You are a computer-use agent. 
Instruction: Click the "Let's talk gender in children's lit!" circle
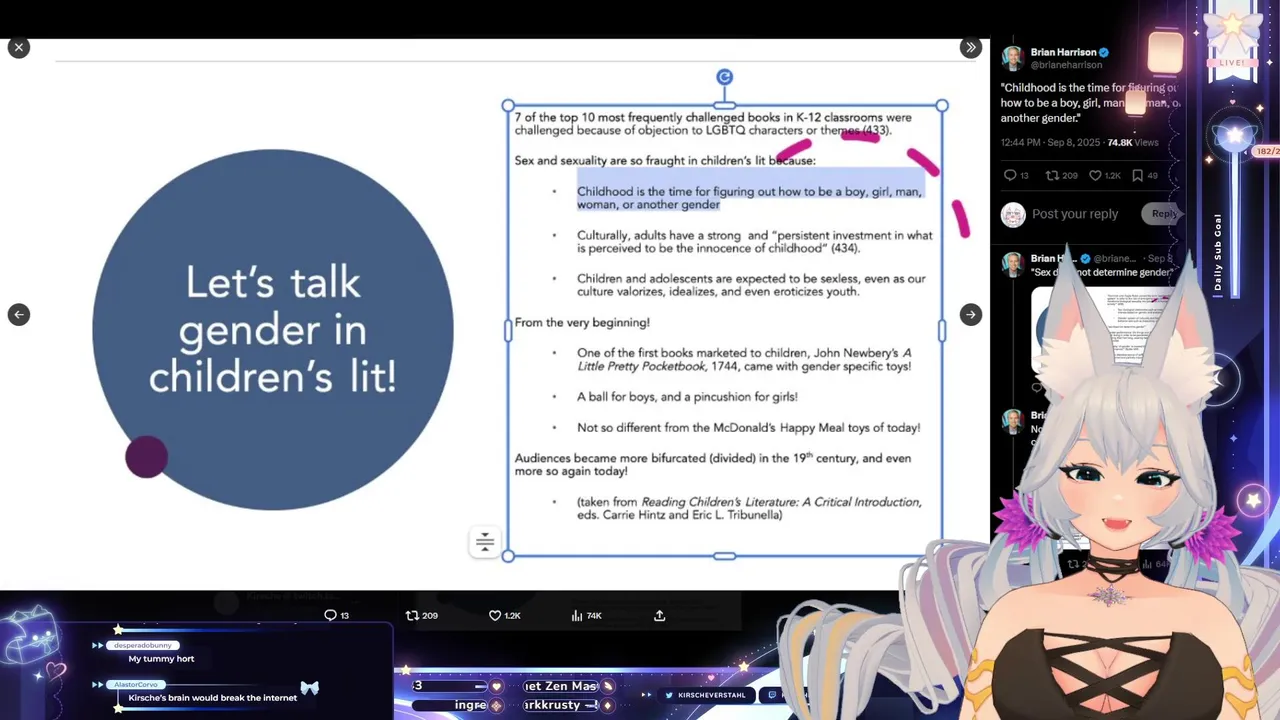(x=272, y=330)
